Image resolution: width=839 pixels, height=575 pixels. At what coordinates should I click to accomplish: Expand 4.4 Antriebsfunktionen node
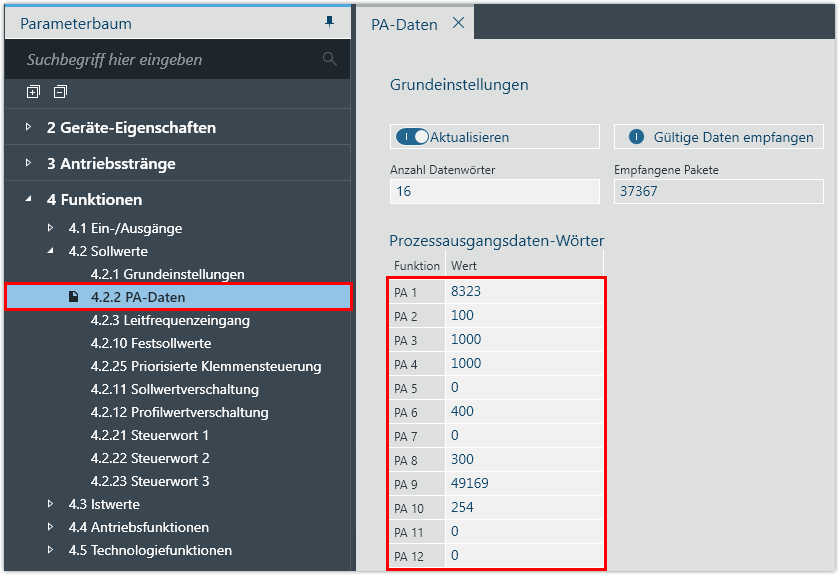tap(50, 527)
